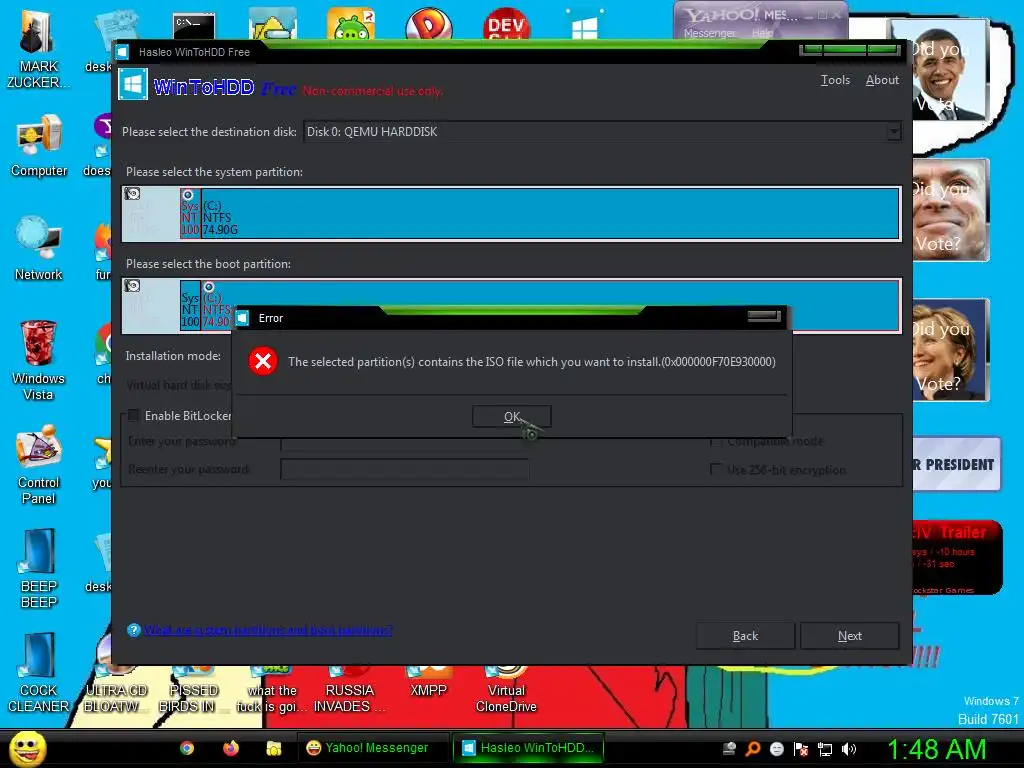The width and height of the screenshot is (1024, 768).
Task: Open the Network desktop icon
Action: click(x=39, y=248)
